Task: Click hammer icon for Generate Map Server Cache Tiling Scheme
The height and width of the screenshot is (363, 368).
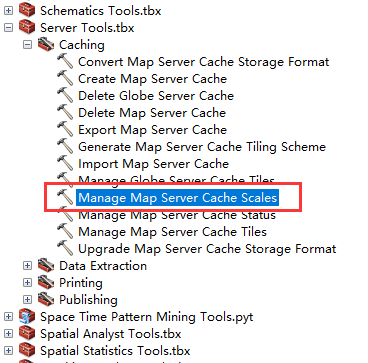Action: (65, 147)
